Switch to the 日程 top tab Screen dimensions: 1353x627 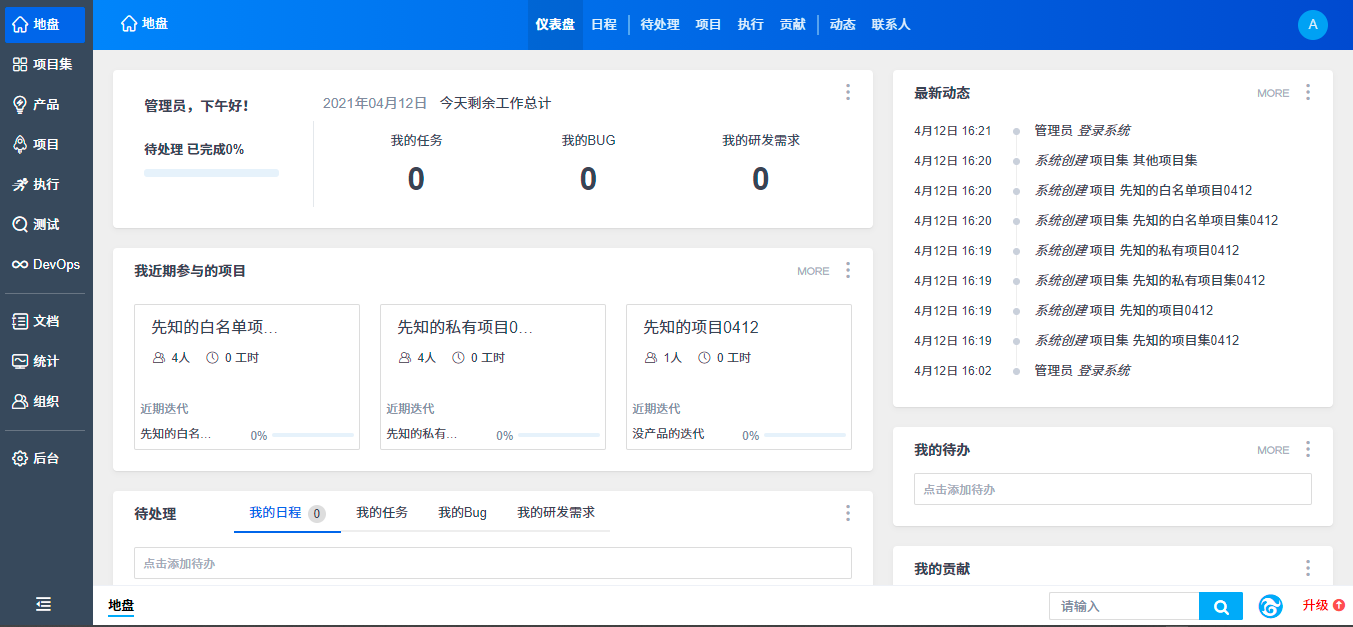click(x=604, y=25)
